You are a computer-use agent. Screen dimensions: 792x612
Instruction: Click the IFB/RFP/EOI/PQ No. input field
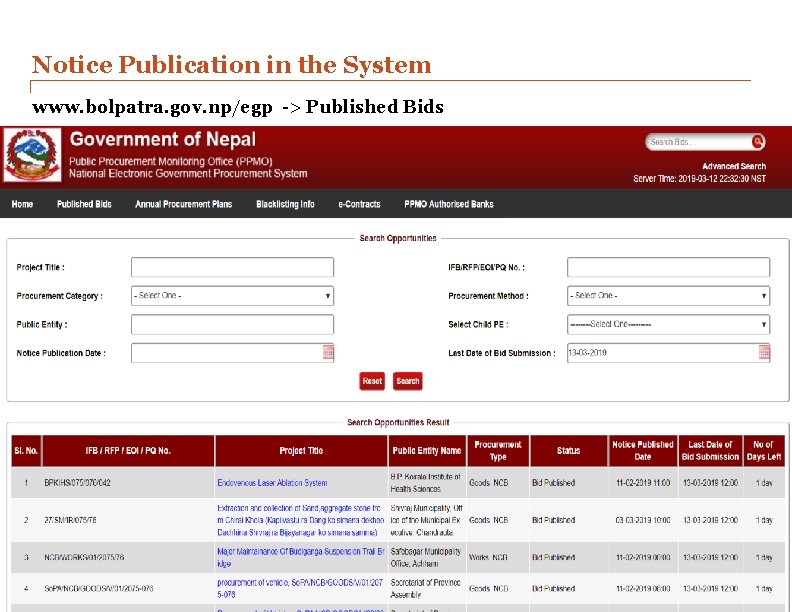(x=668, y=267)
